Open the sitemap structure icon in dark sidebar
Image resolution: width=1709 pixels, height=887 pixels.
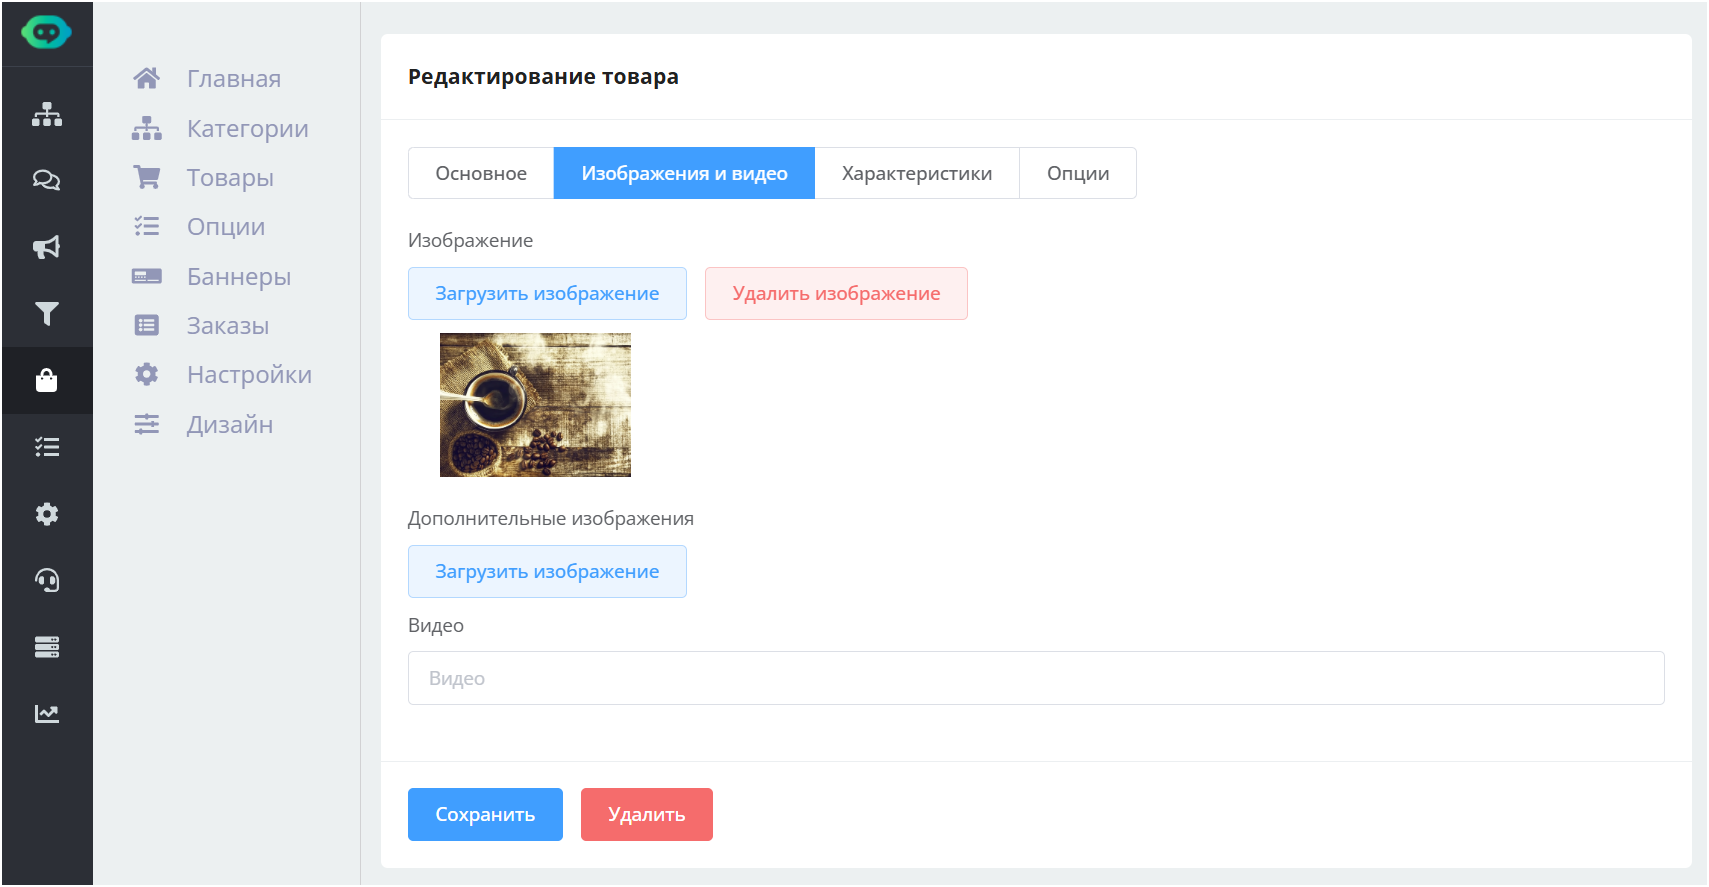(46, 114)
